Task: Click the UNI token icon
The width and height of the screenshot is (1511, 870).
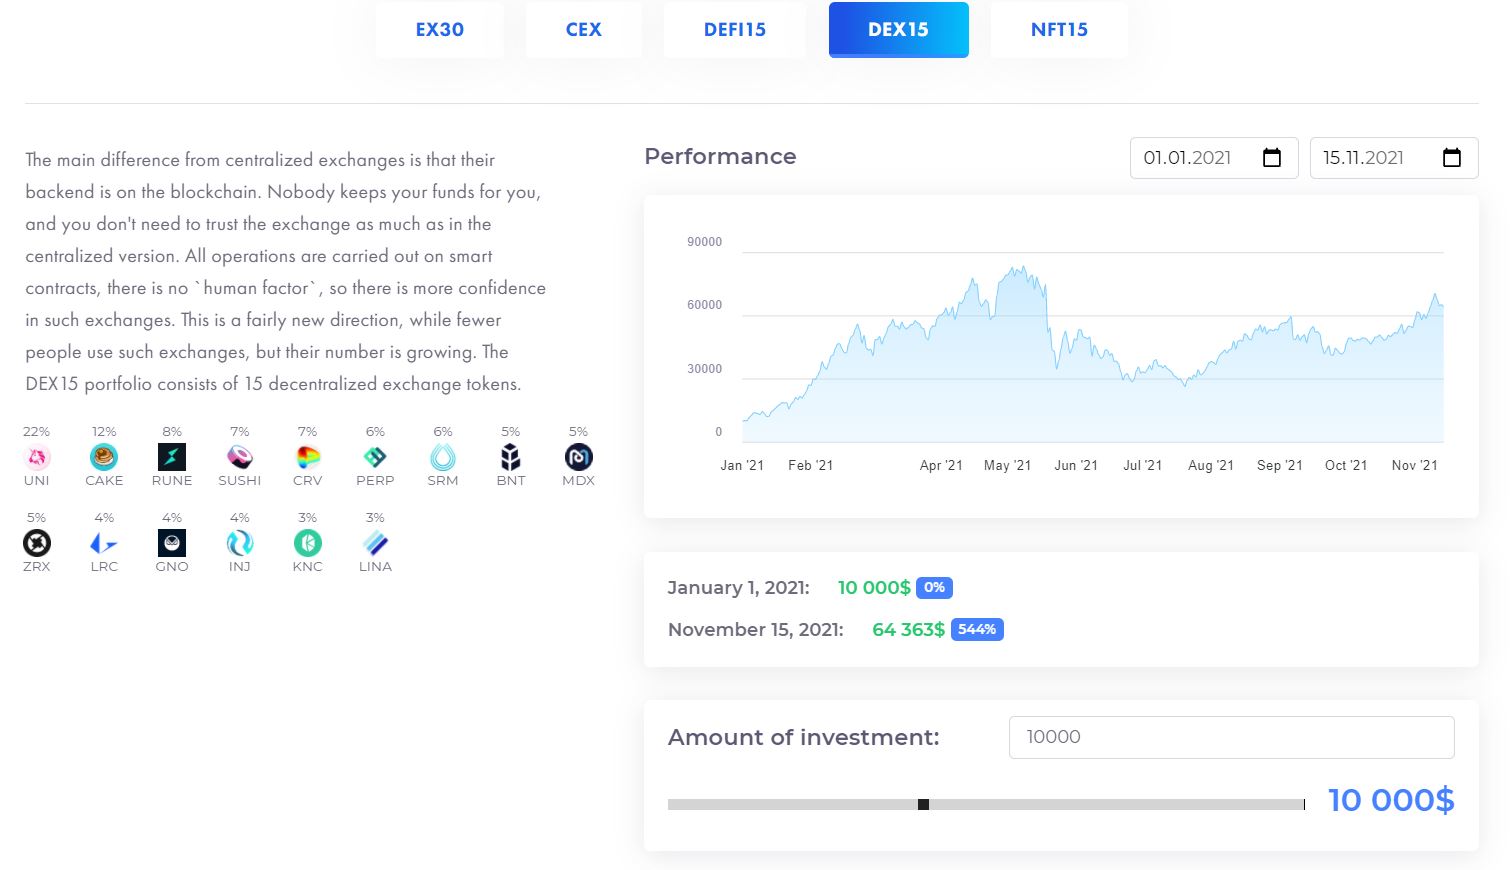Action: [37, 457]
